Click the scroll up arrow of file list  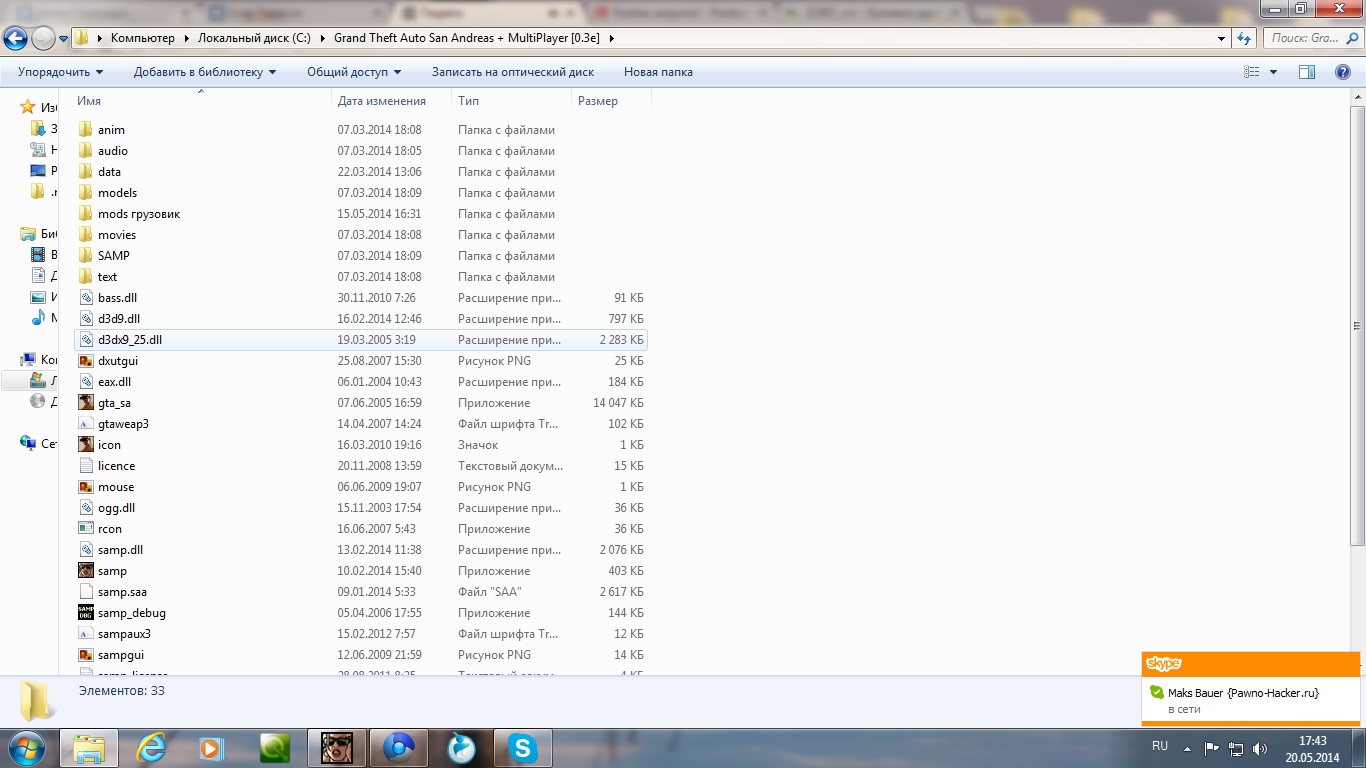[1357, 96]
